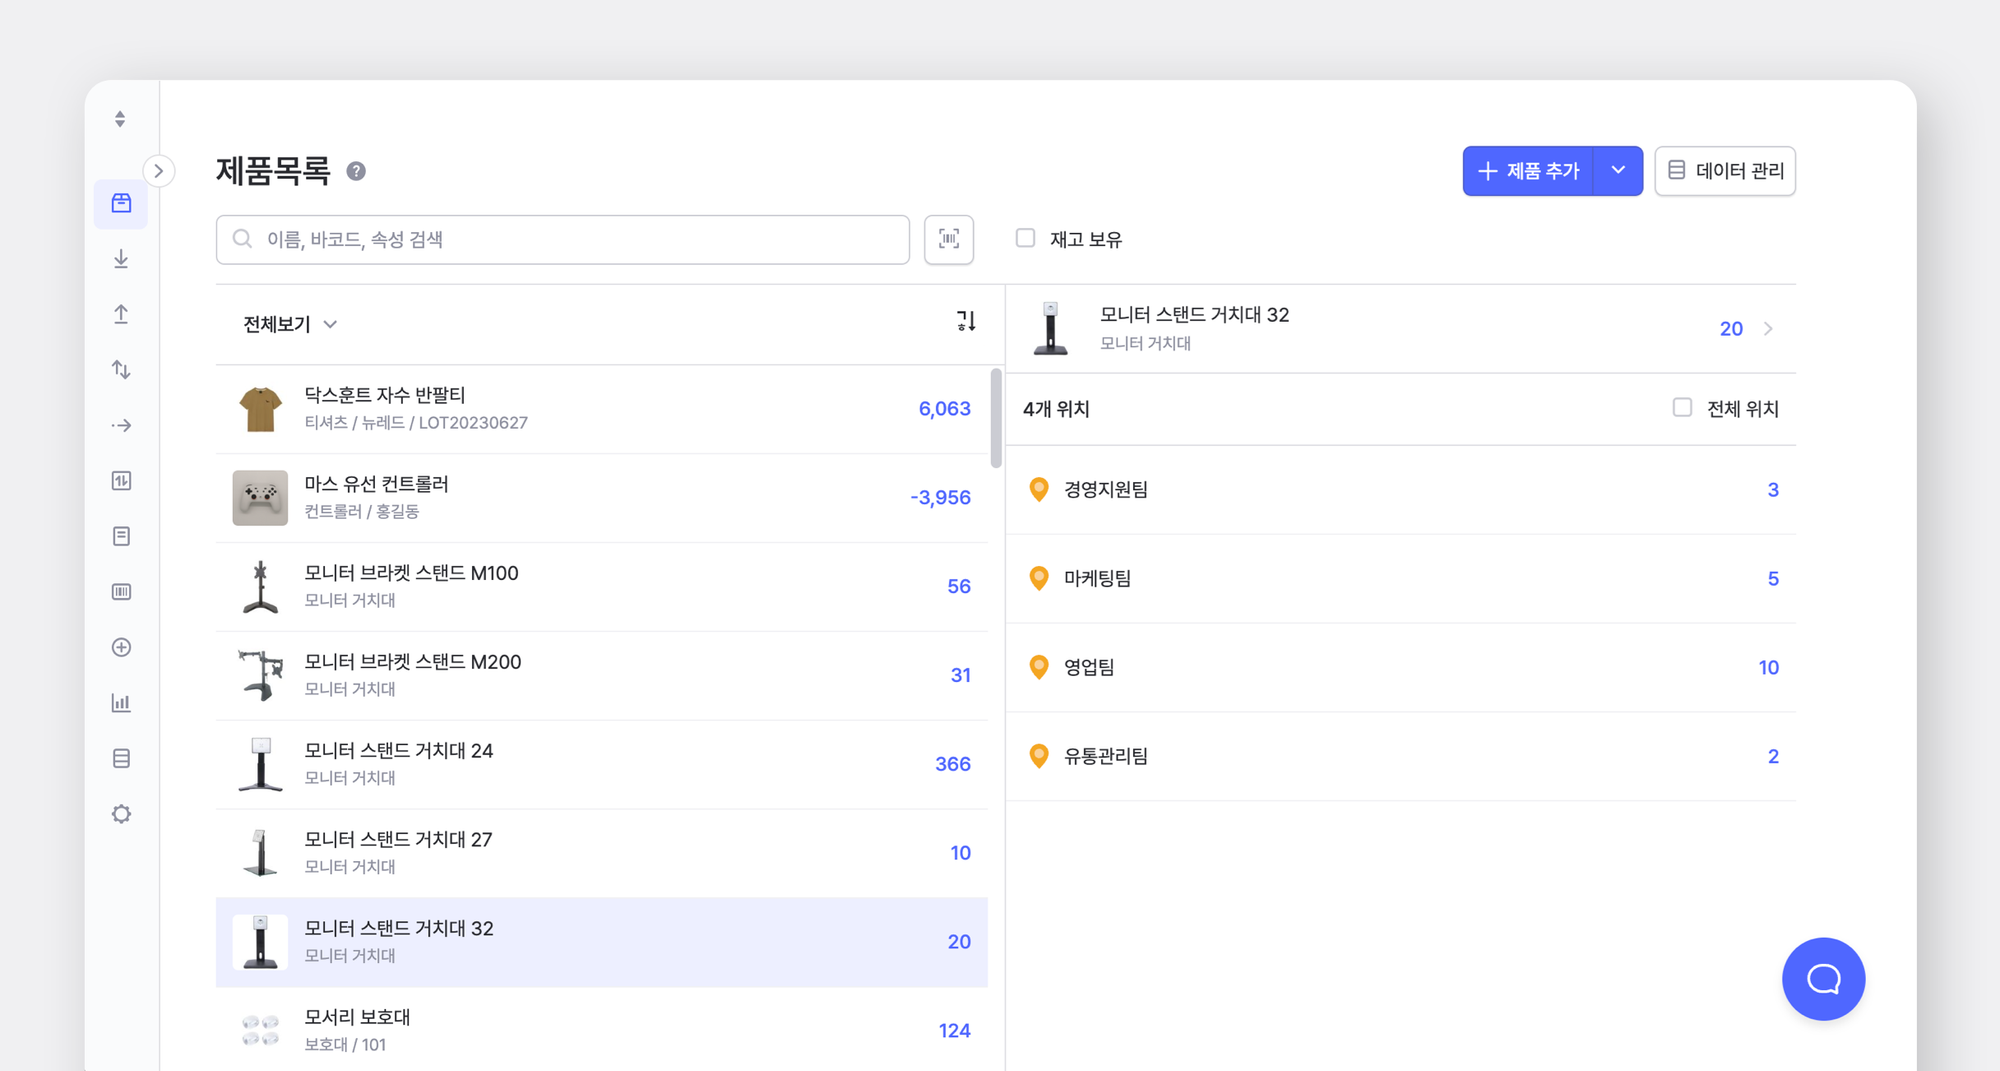Open the analytics bar chart sidebar icon
Screen dimensions: 2000x1071
click(x=121, y=703)
